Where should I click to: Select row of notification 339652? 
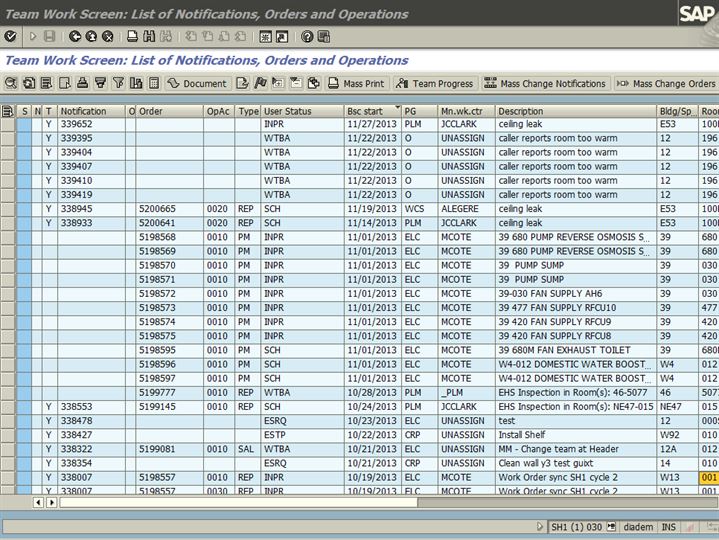tap(8, 124)
